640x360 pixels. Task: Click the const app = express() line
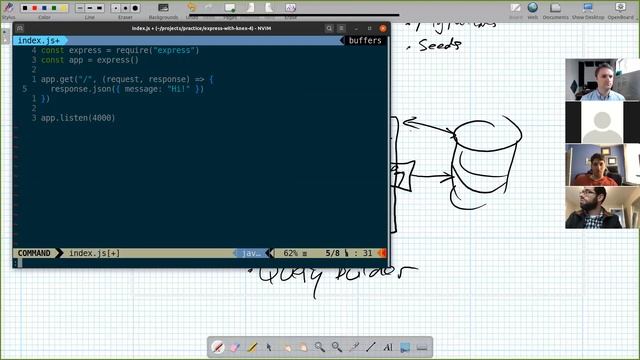pos(90,60)
